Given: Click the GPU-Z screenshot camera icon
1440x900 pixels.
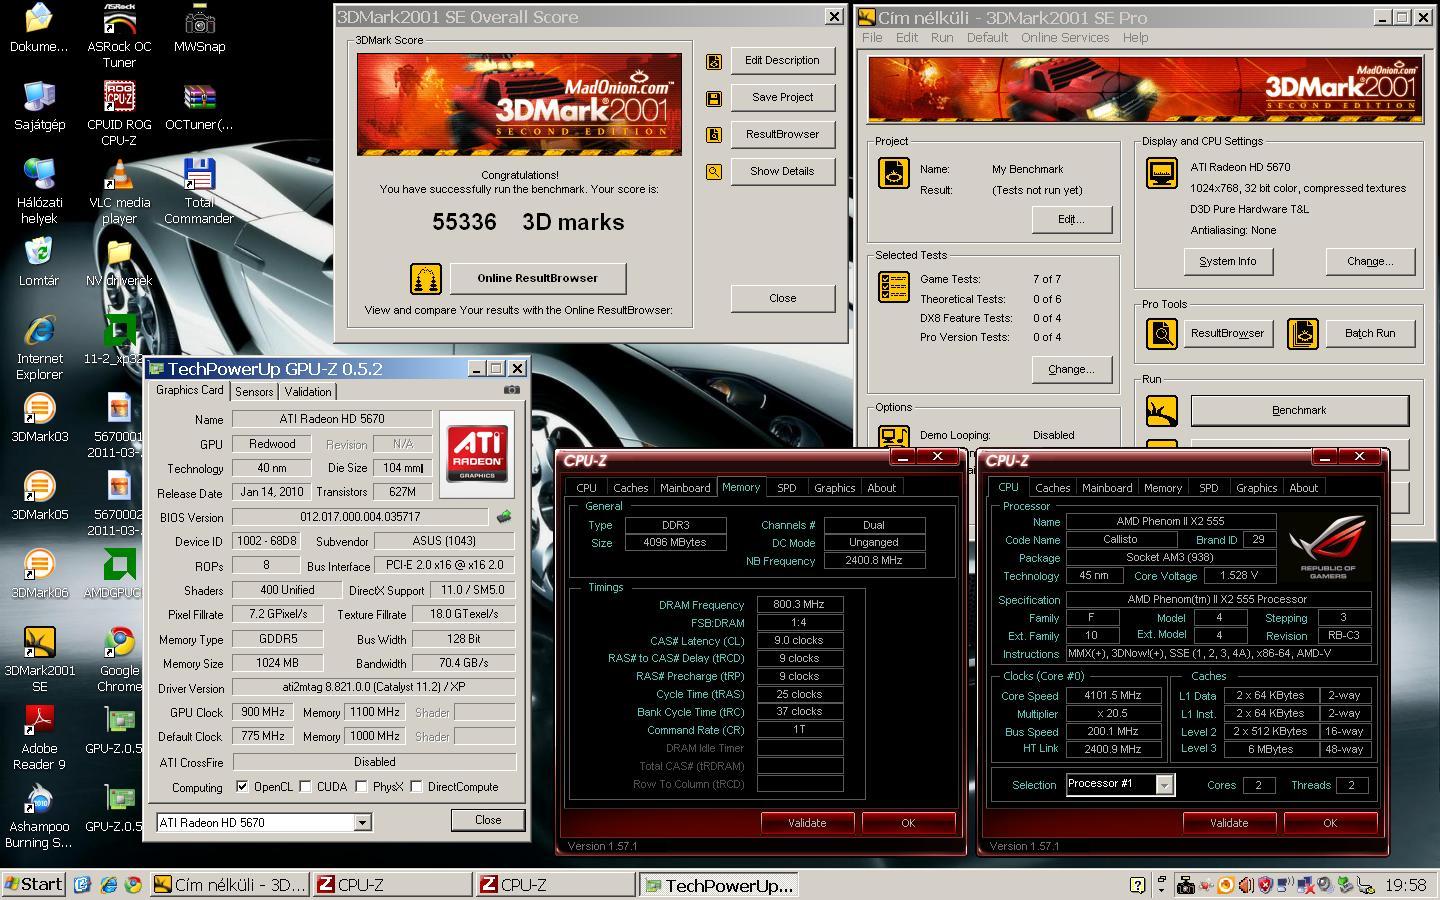Looking at the screenshot, I should (512, 390).
